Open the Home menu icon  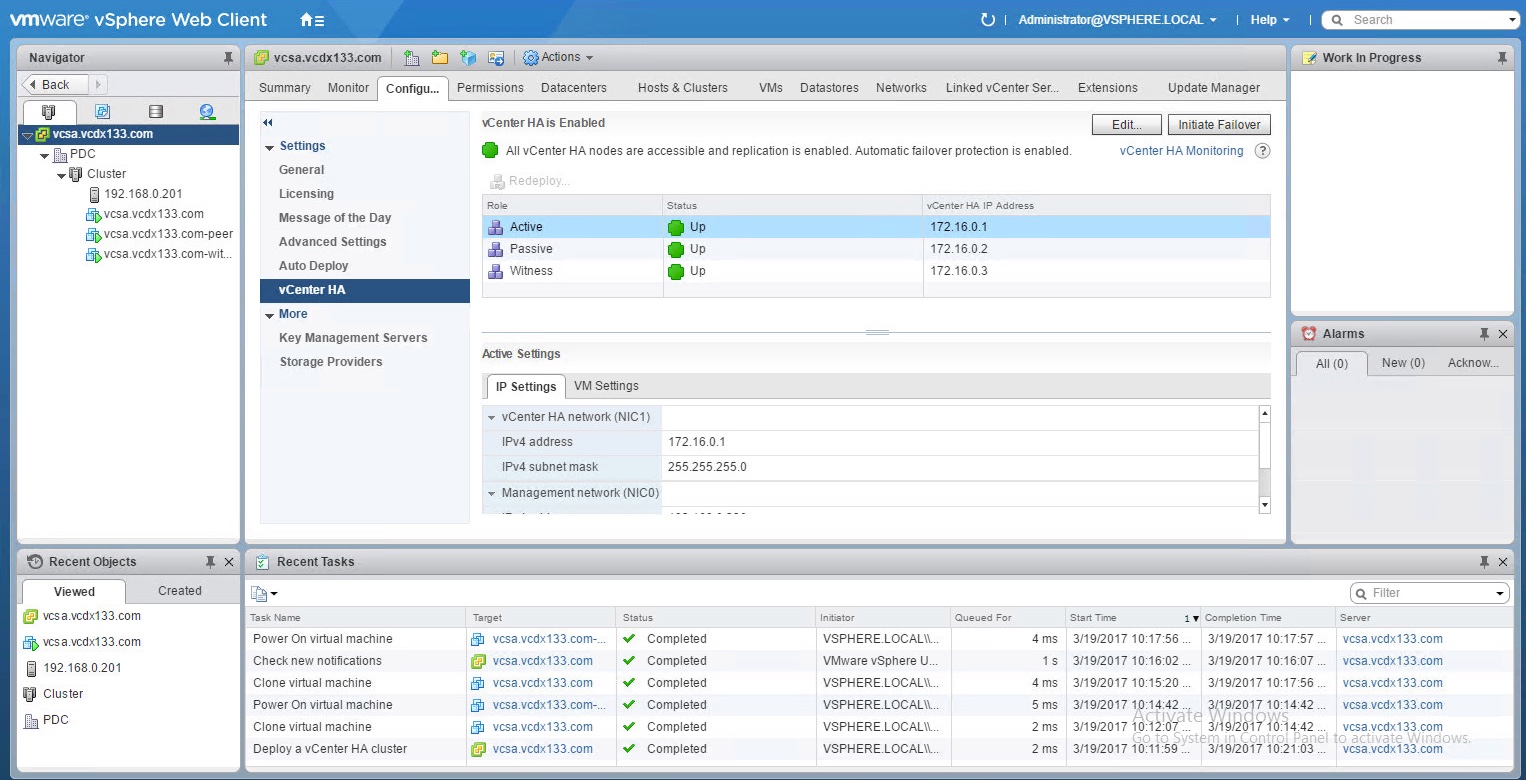point(311,20)
